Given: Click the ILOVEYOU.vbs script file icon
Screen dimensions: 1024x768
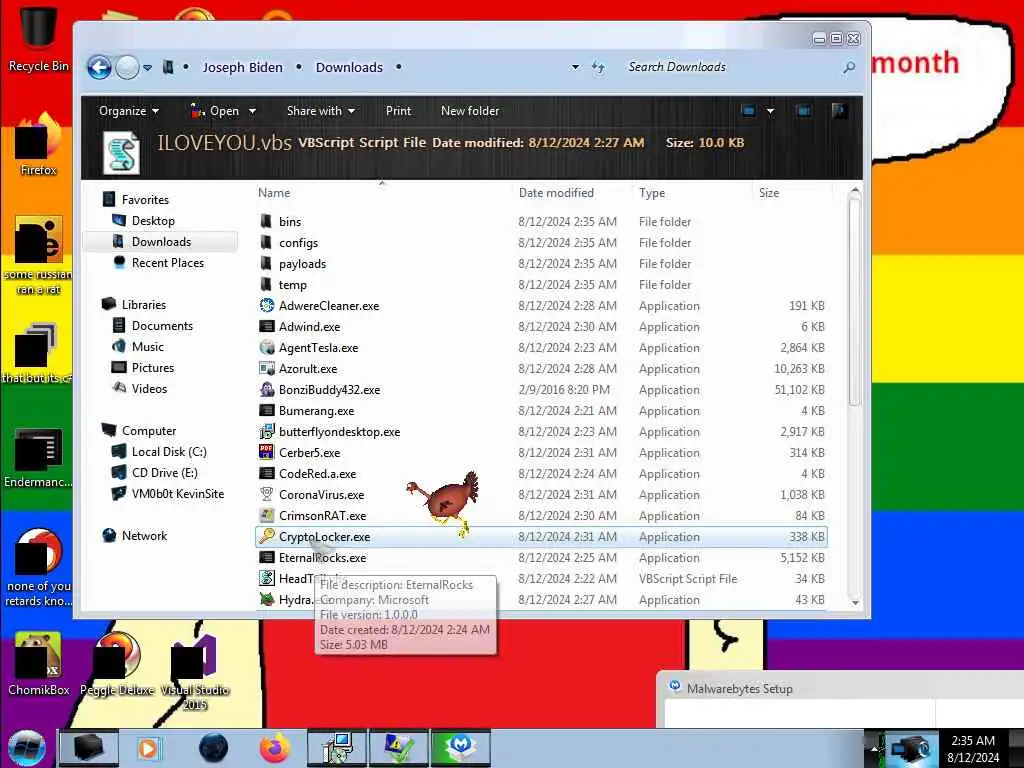Looking at the screenshot, I should coord(121,153).
